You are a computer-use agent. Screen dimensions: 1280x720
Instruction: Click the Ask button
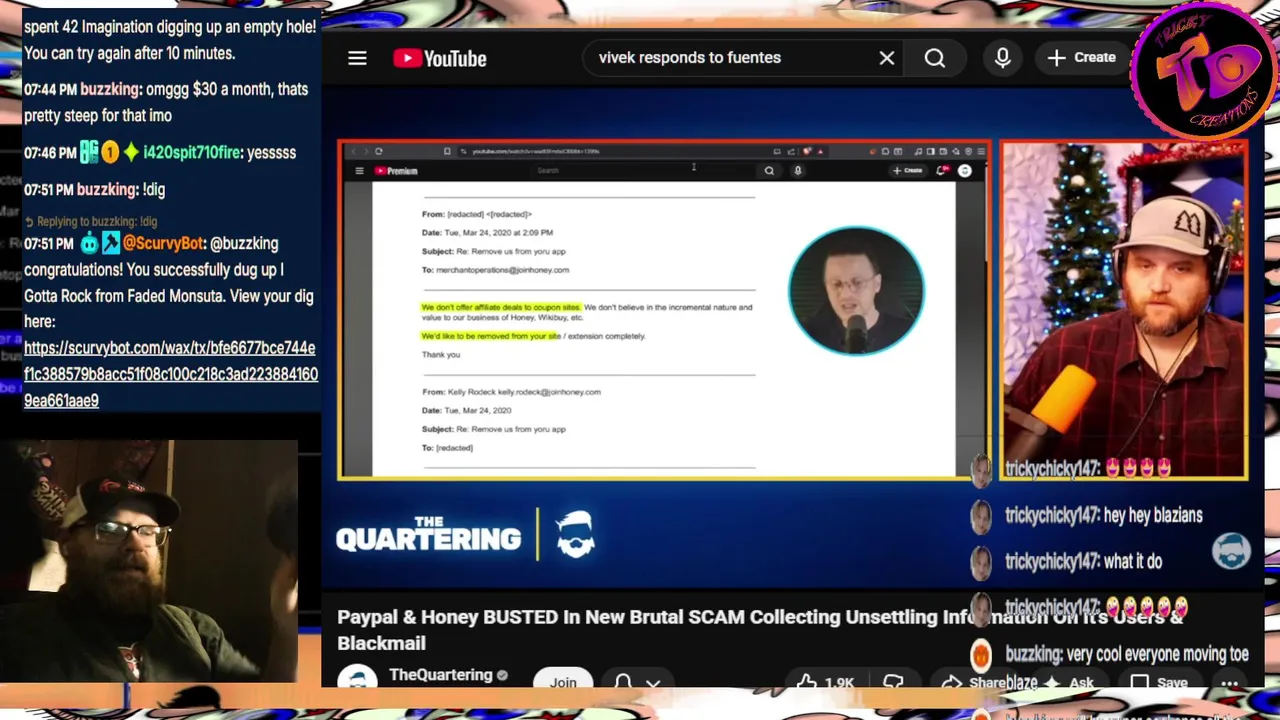pyautogui.click(x=1068, y=683)
